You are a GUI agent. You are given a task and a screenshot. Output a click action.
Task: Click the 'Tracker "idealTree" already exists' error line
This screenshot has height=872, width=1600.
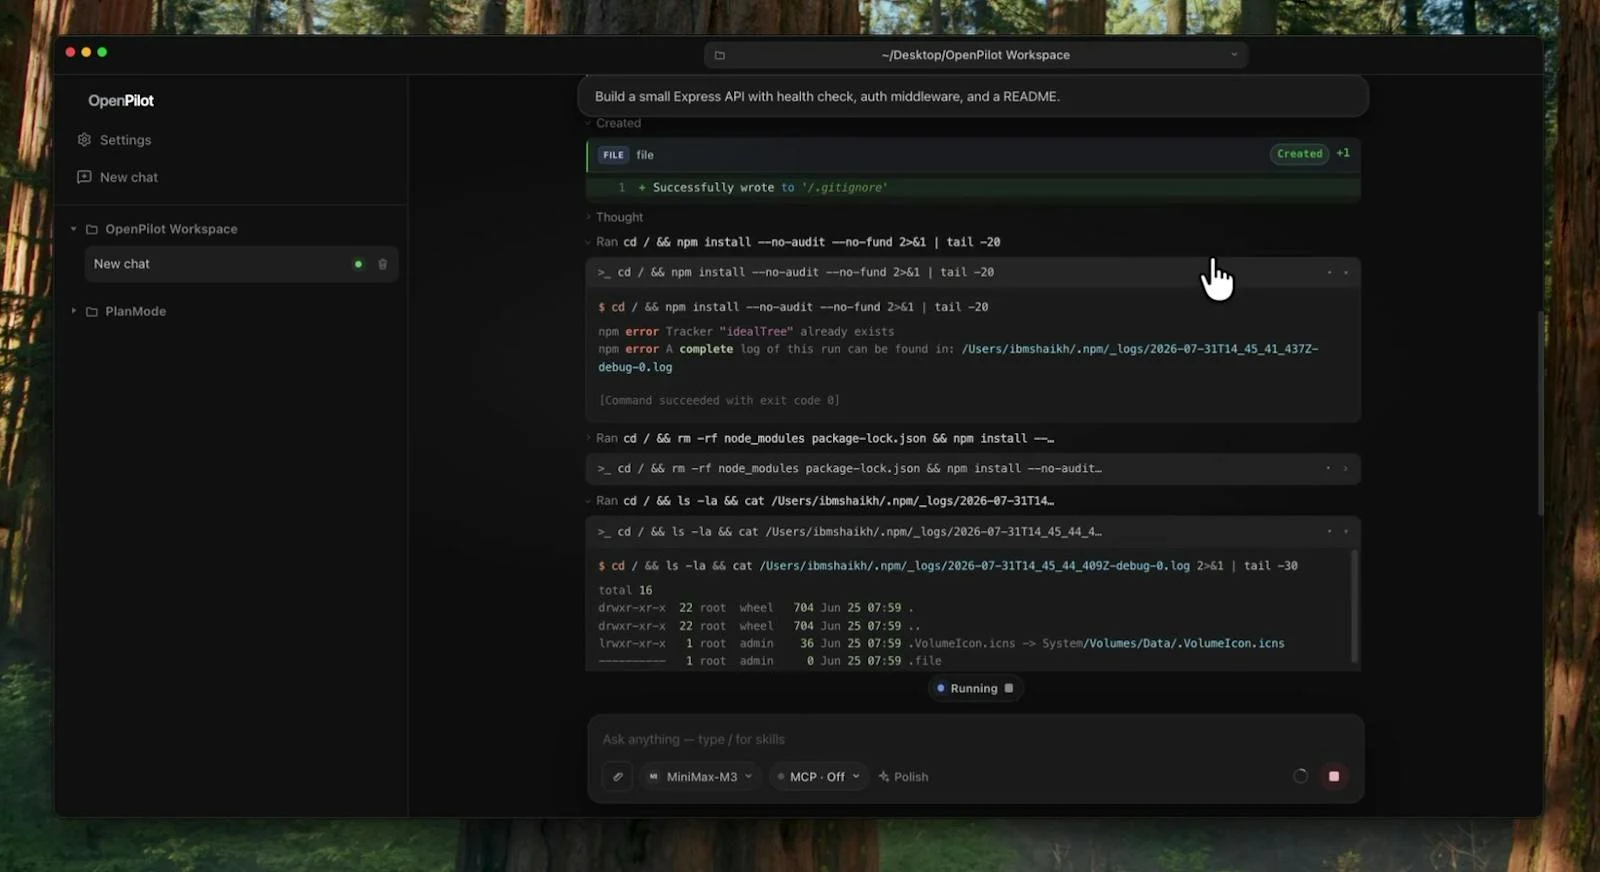pyautogui.click(x=746, y=331)
